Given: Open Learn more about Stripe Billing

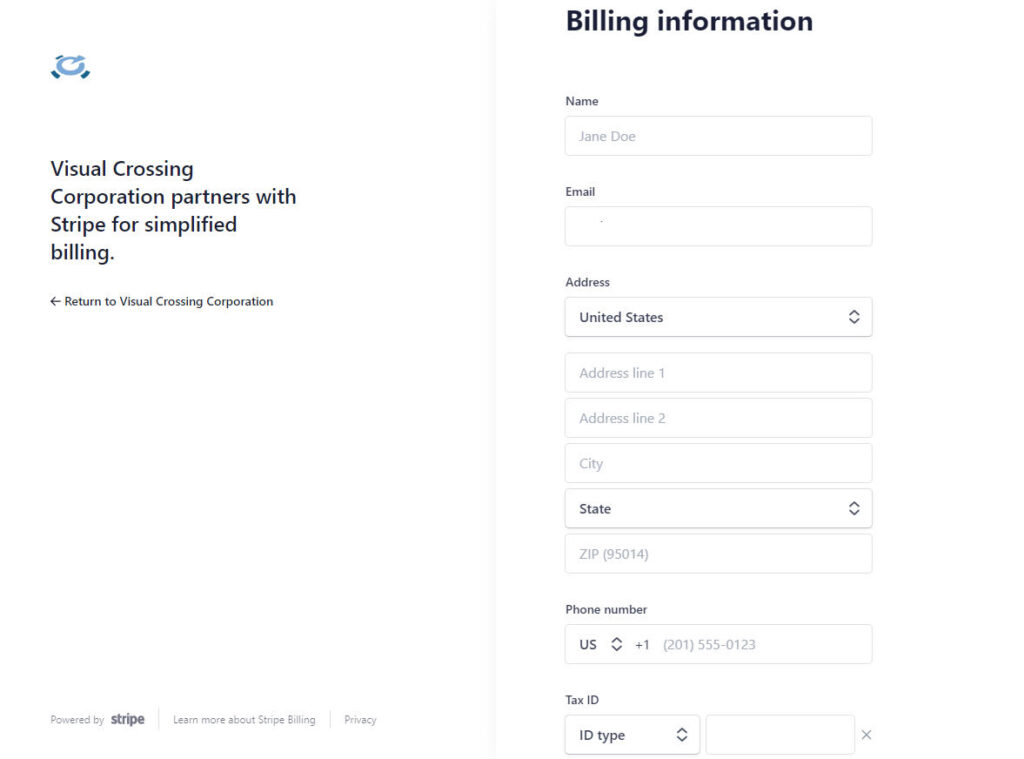Looking at the screenshot, I should pyautogui.click(x=244, y=719).
